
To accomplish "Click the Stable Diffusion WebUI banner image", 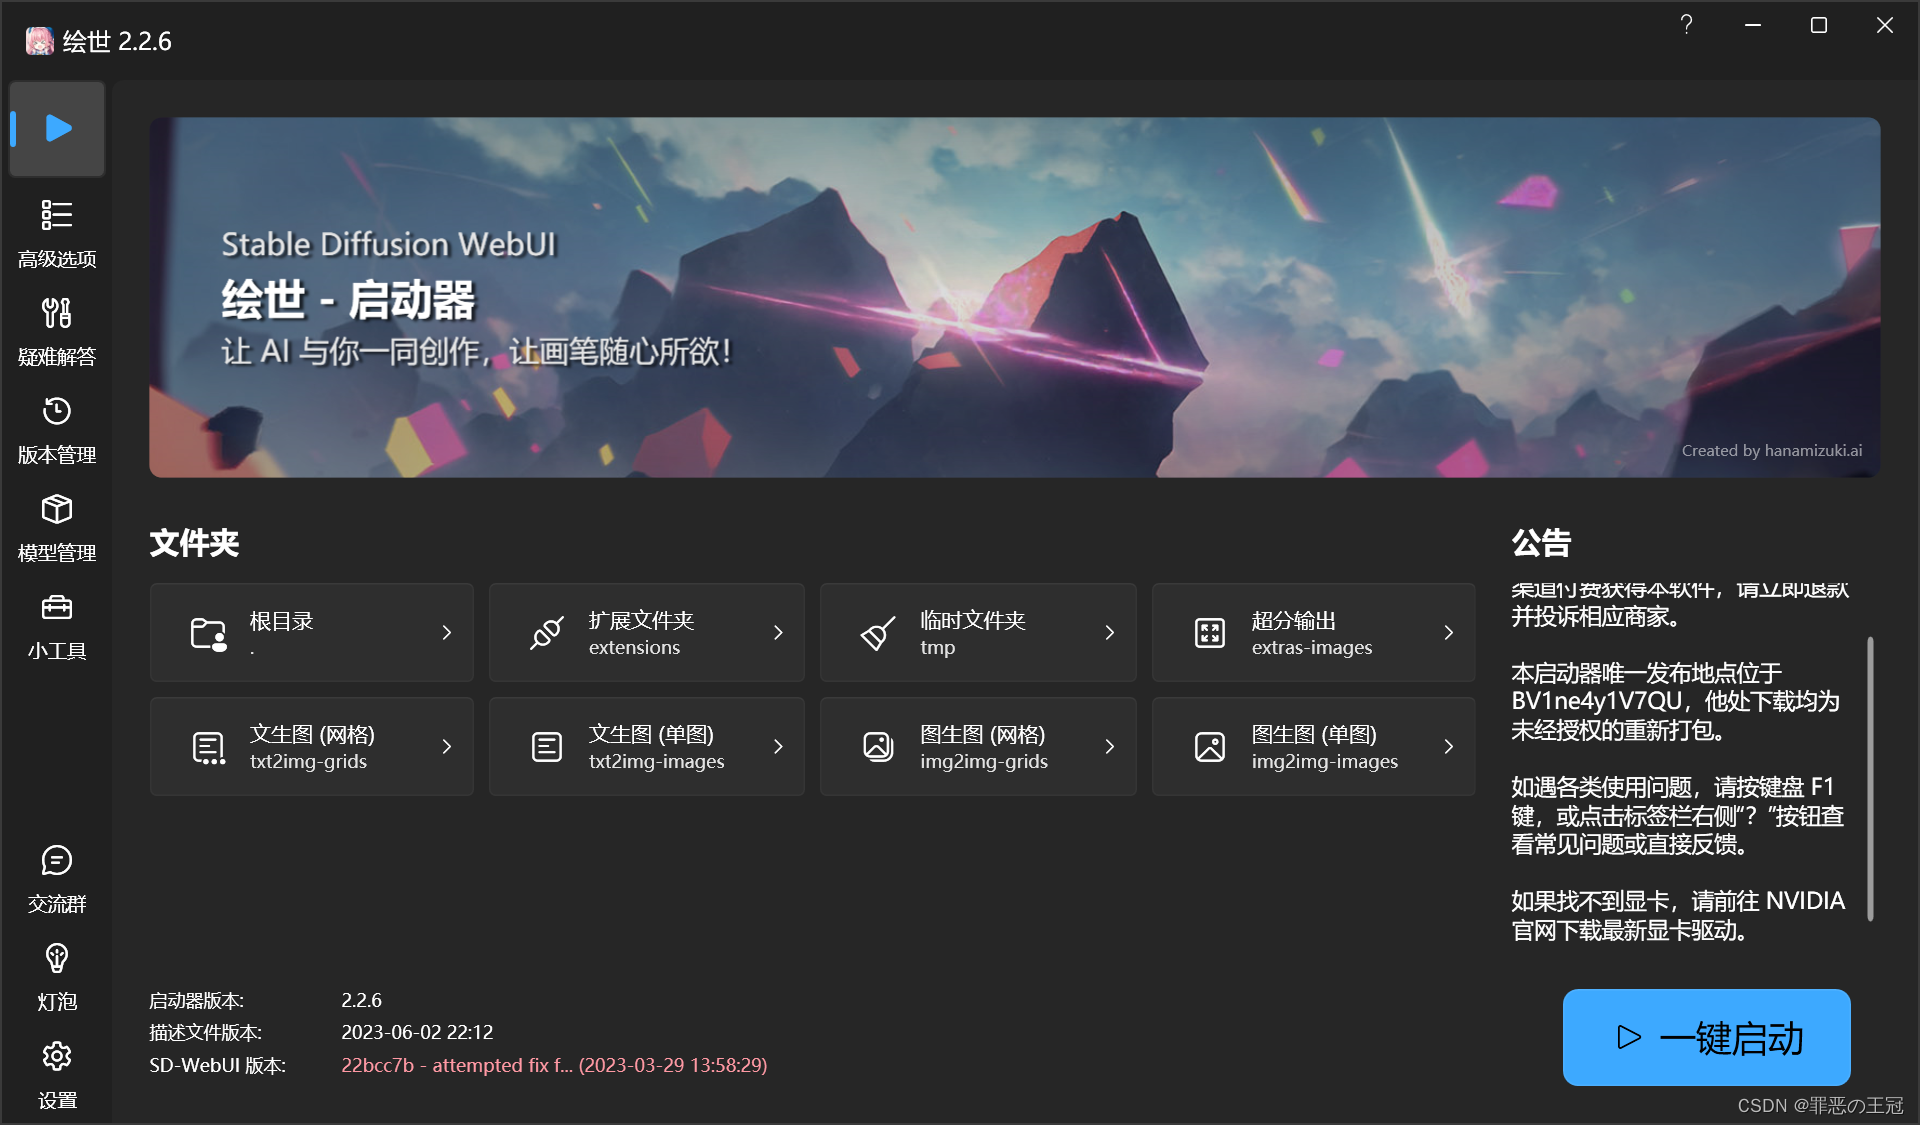I will [1014, 297].
